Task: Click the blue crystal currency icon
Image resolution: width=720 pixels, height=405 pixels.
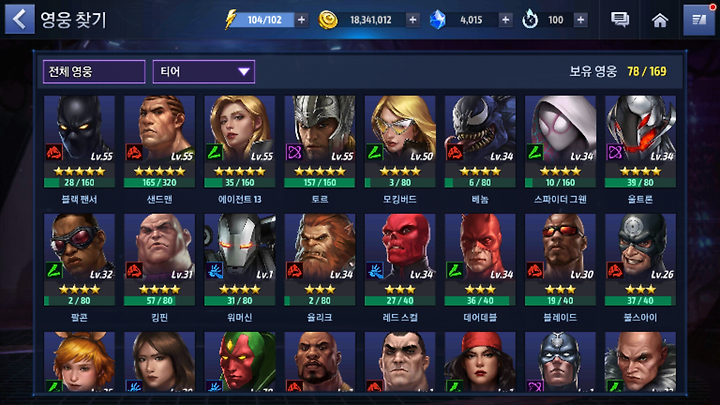Action: pyautogui.click(x=438, y=20)
